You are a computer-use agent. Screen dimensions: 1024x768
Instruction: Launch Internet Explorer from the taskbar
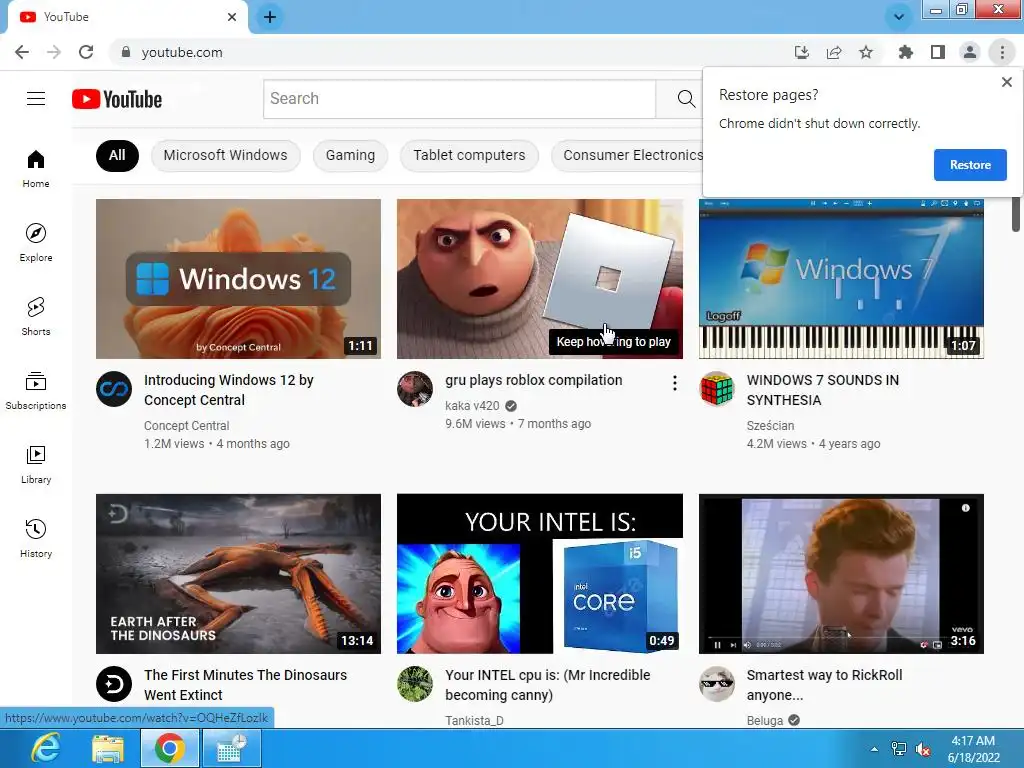tap(46, 748)
